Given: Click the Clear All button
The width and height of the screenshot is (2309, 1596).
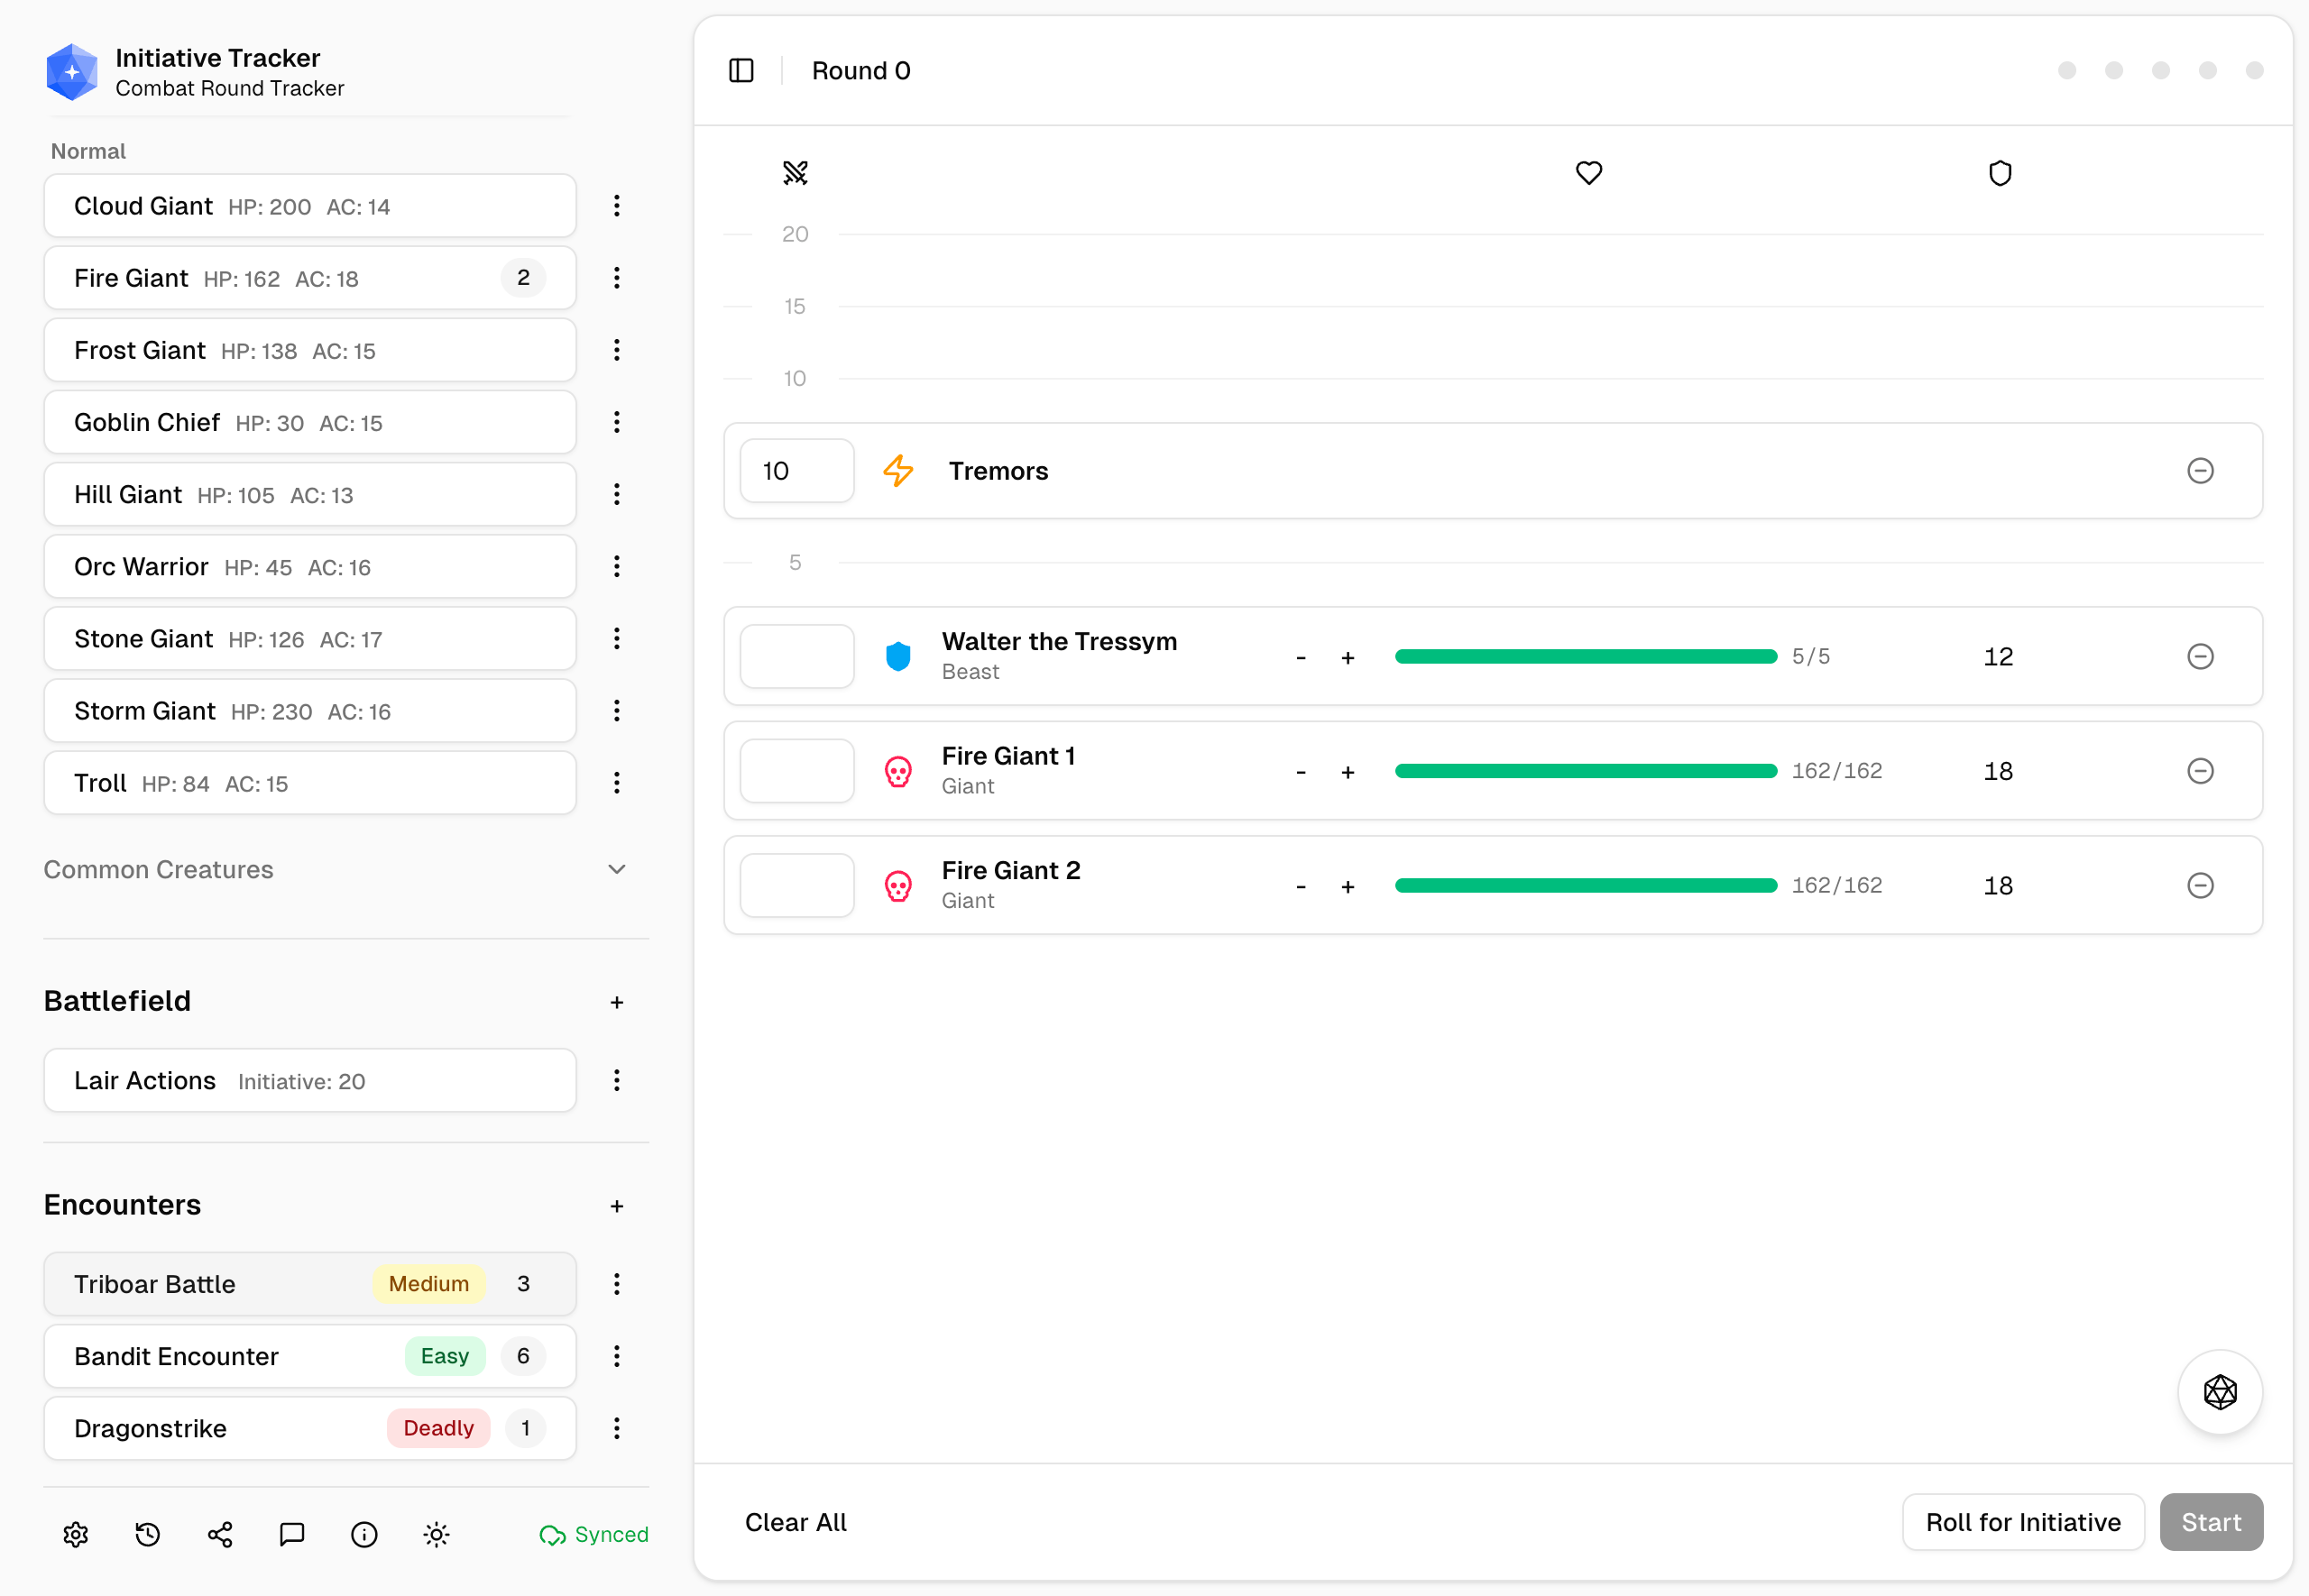Looking at the screenshot, I should (x=795, y=1522).
